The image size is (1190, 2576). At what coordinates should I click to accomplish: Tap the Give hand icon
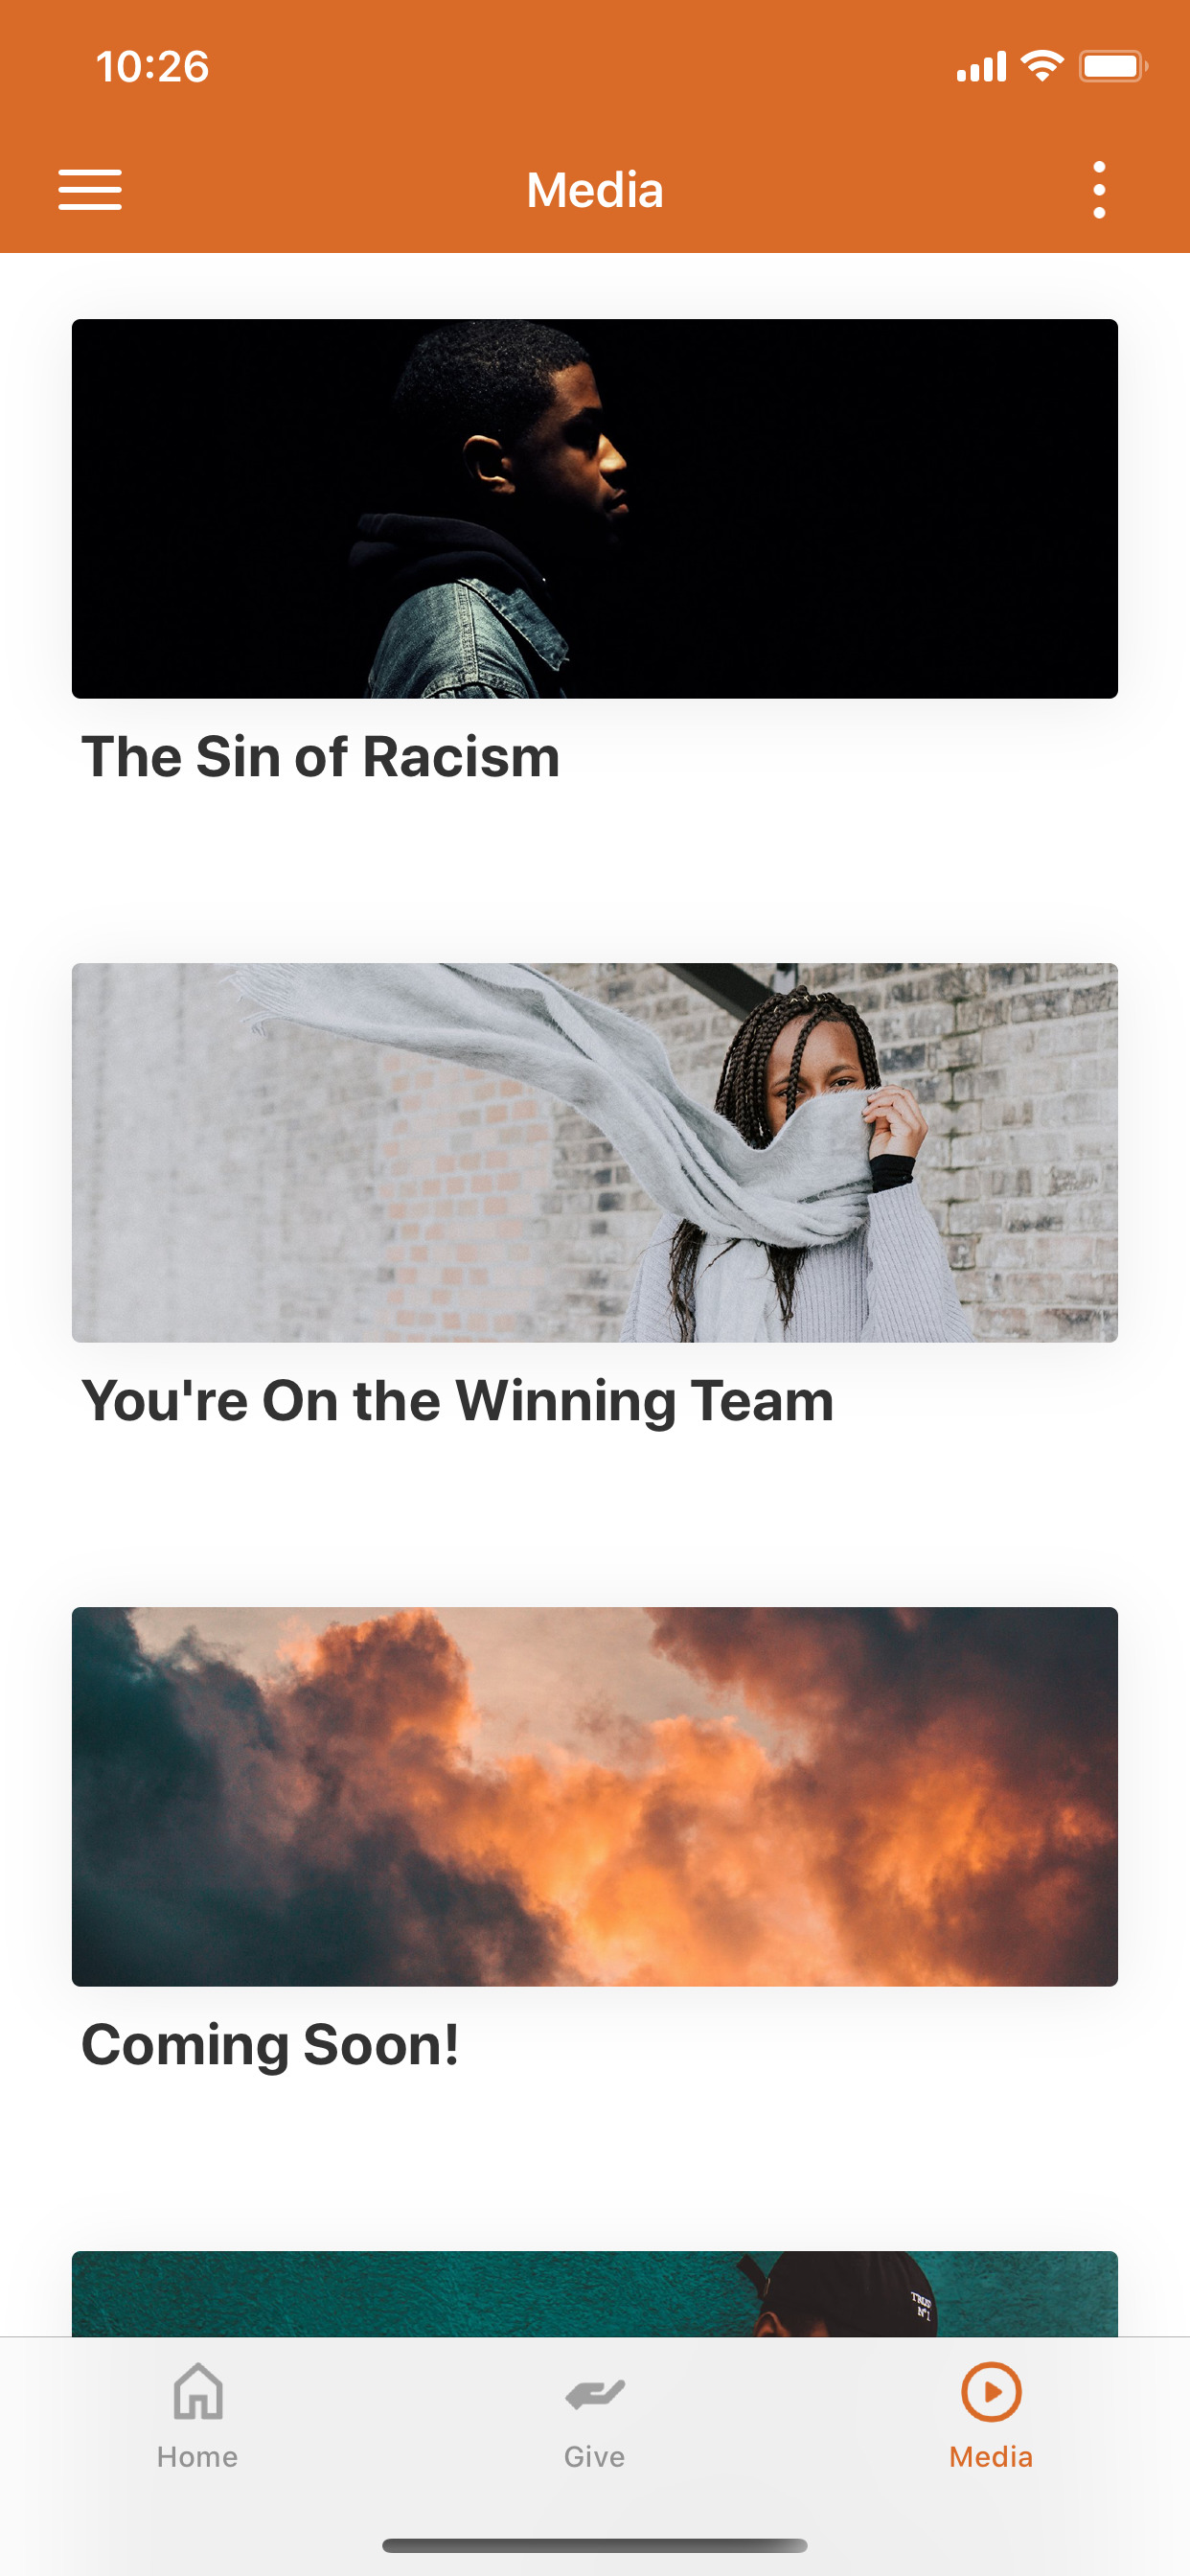tap(595, 2393)
